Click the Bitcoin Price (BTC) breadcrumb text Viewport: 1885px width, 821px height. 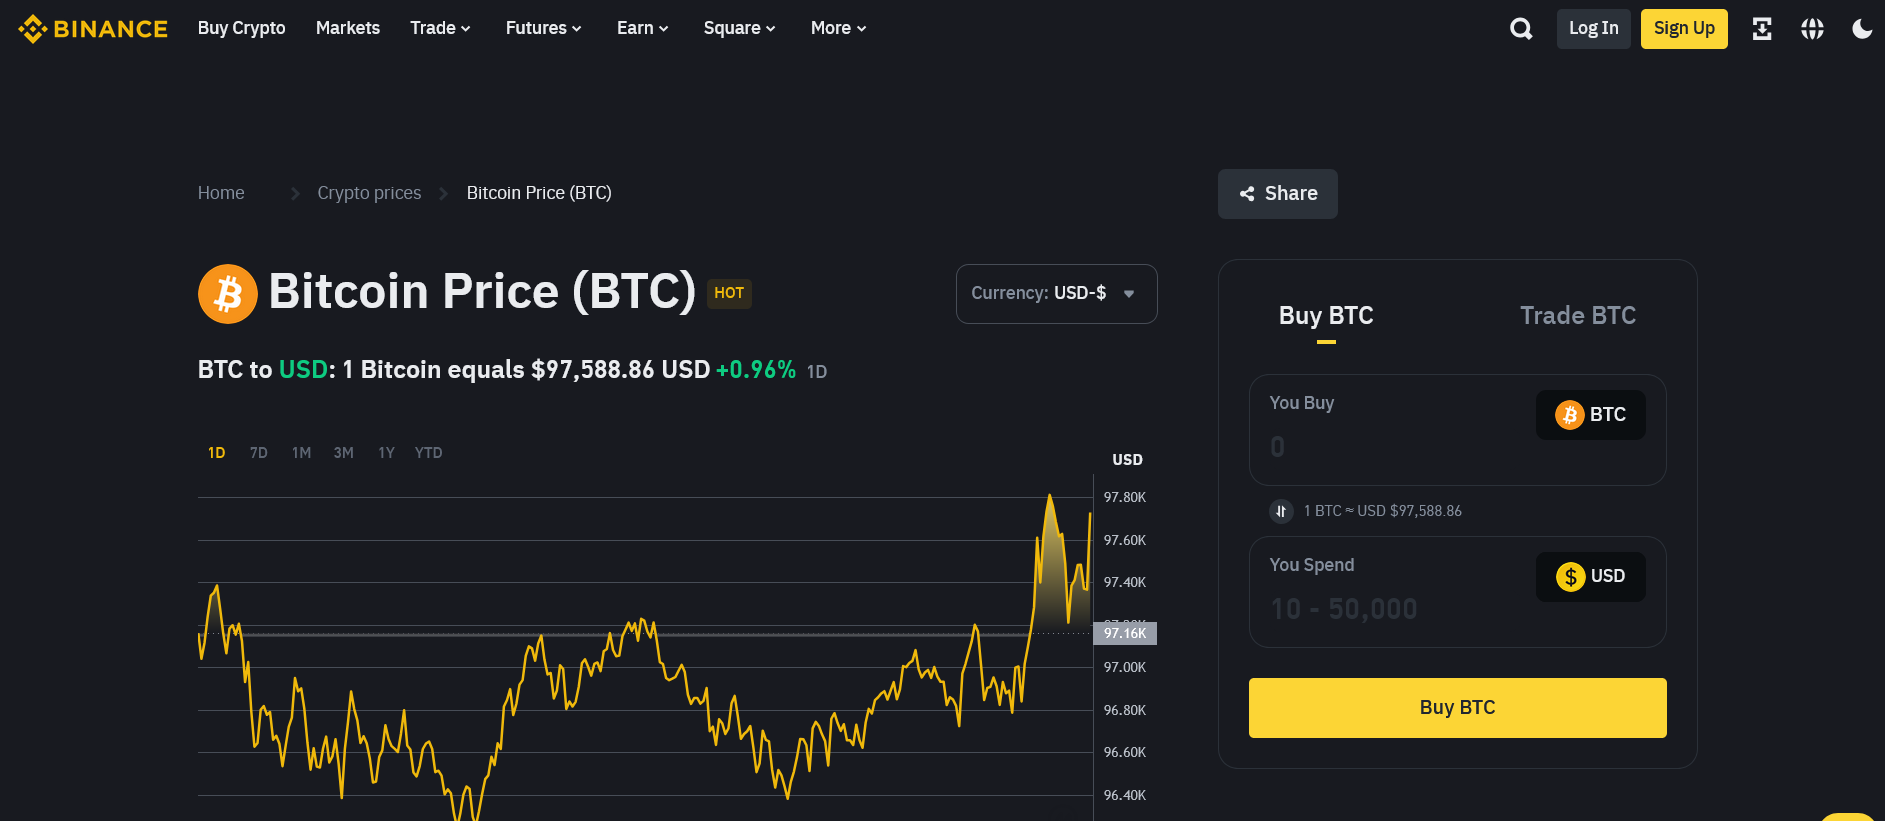pos(539,193)
